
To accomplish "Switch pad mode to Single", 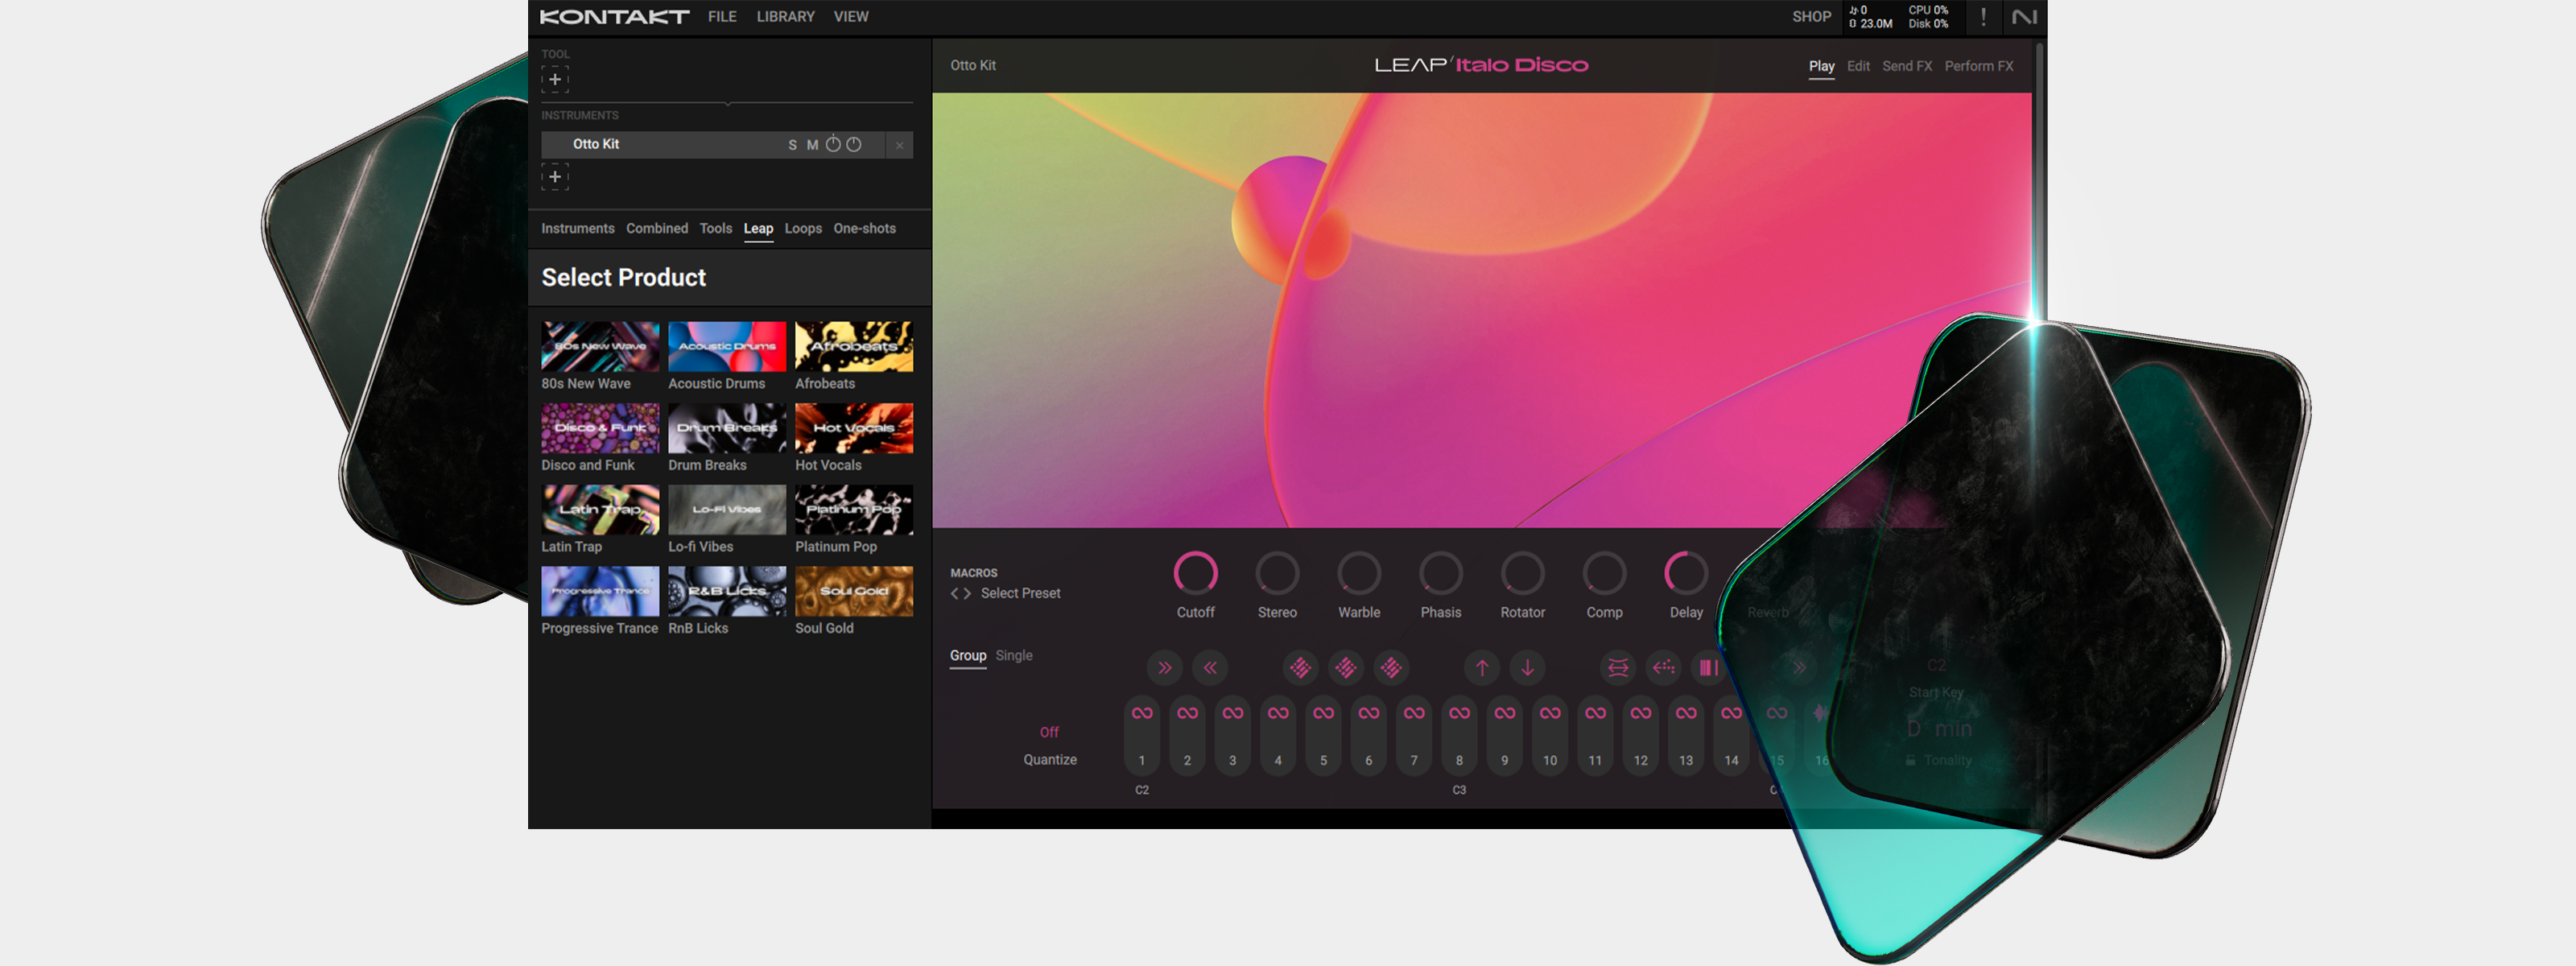I will [1013, 656].
